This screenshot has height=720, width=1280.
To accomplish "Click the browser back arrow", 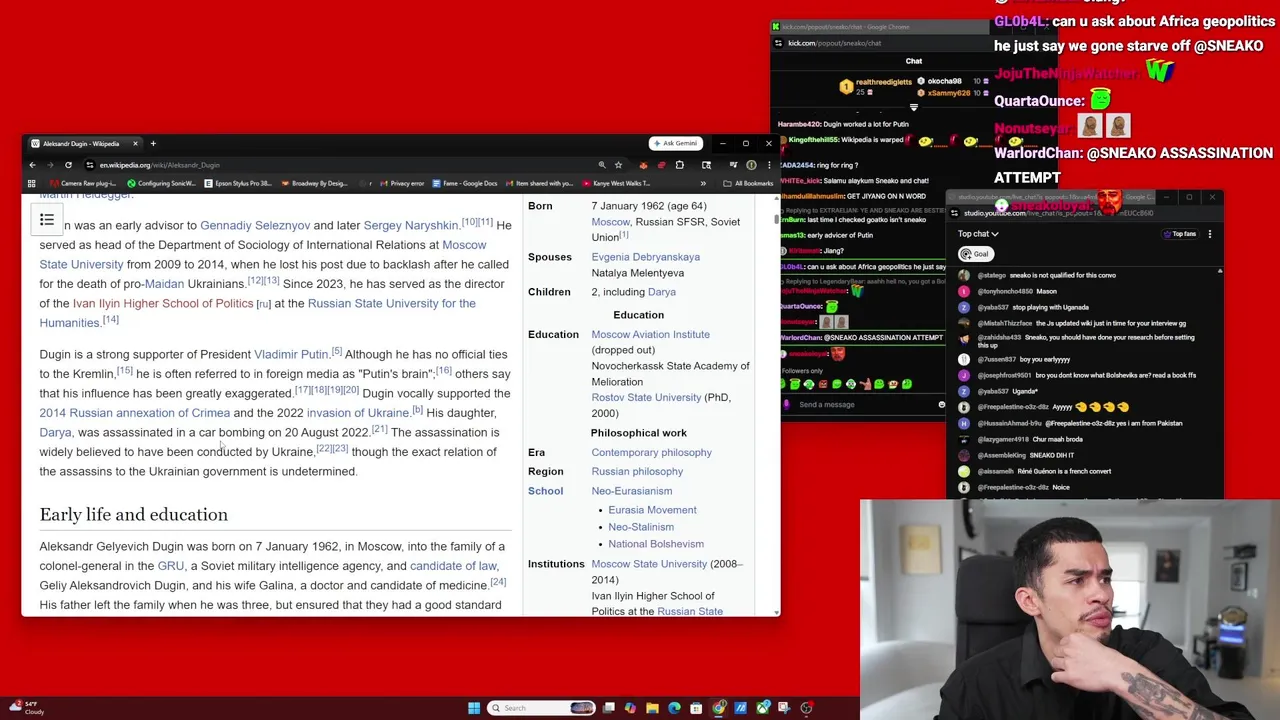I will [x=32, y=165].
